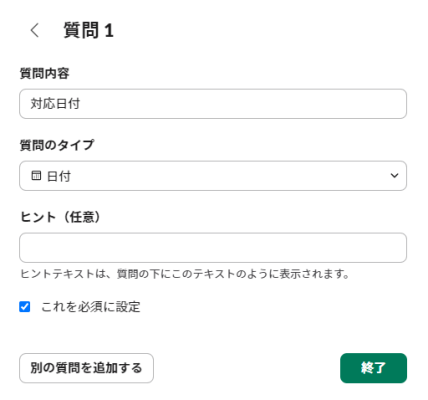Select the 日付 text in the type selector
This screenshot has width=428, height=400.
pos(59,176)
